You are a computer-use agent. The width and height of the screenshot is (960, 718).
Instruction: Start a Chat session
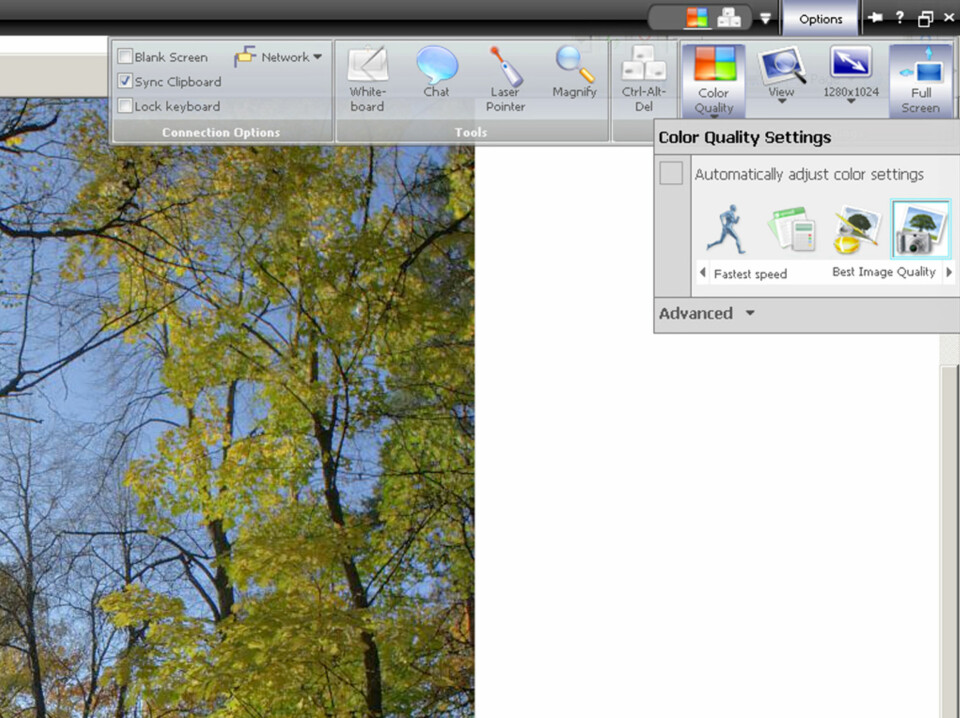pyautogui.click(x=436, y=74)
